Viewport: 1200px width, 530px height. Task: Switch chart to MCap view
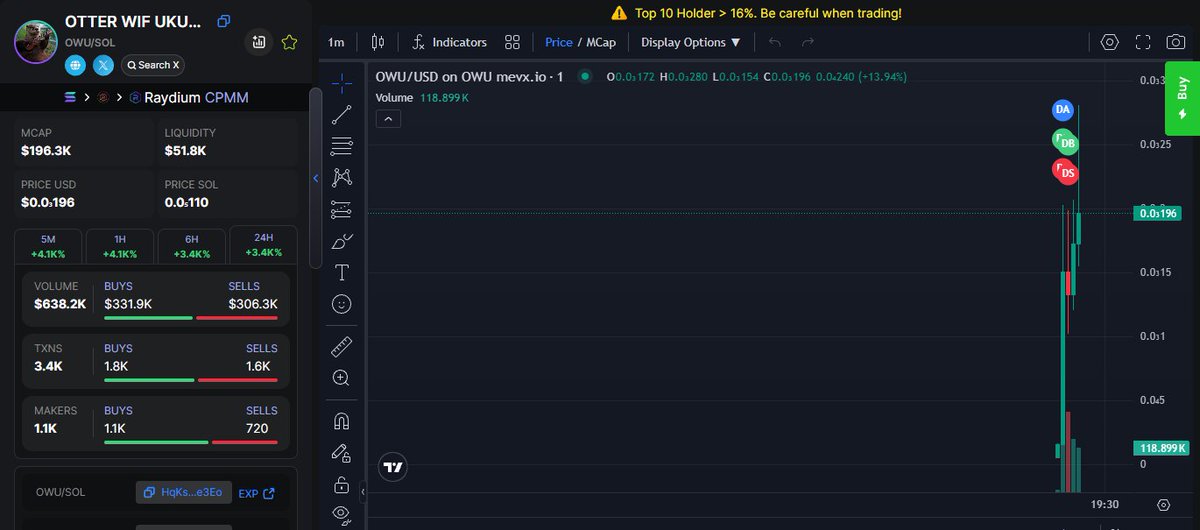[x=601, y=42]
